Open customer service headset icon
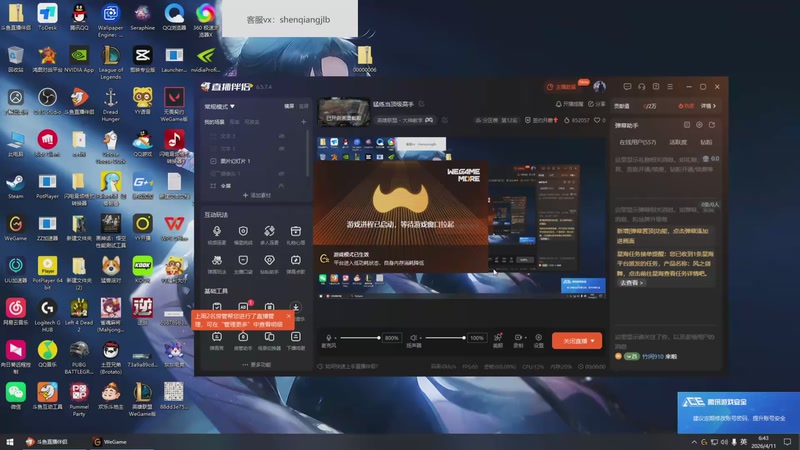Viewport: 800px width, 450px height. (641, 87)
